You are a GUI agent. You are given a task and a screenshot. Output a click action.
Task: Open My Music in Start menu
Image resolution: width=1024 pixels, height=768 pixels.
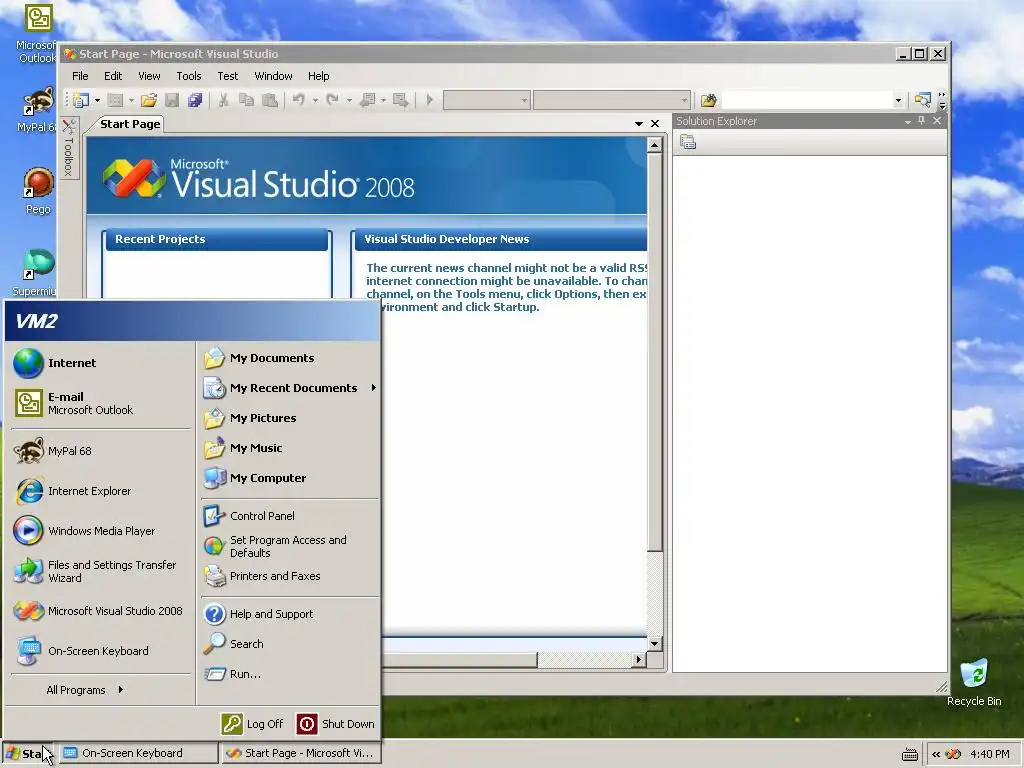[289, 448]
